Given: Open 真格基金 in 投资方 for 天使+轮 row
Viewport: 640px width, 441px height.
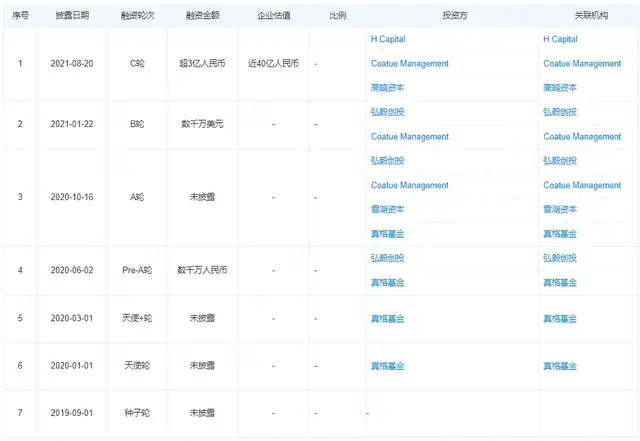Looking at the screenshot, I should point(387,318).
